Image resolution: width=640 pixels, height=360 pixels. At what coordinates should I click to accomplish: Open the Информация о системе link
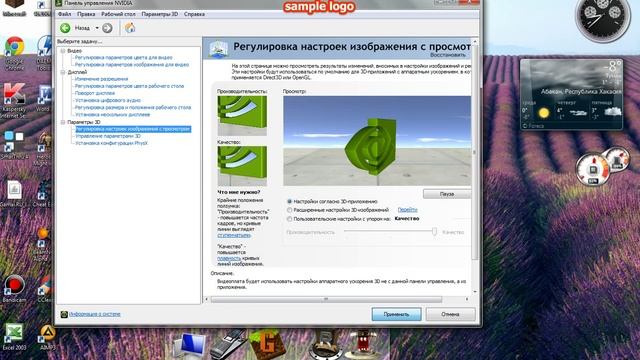[95, 314]
